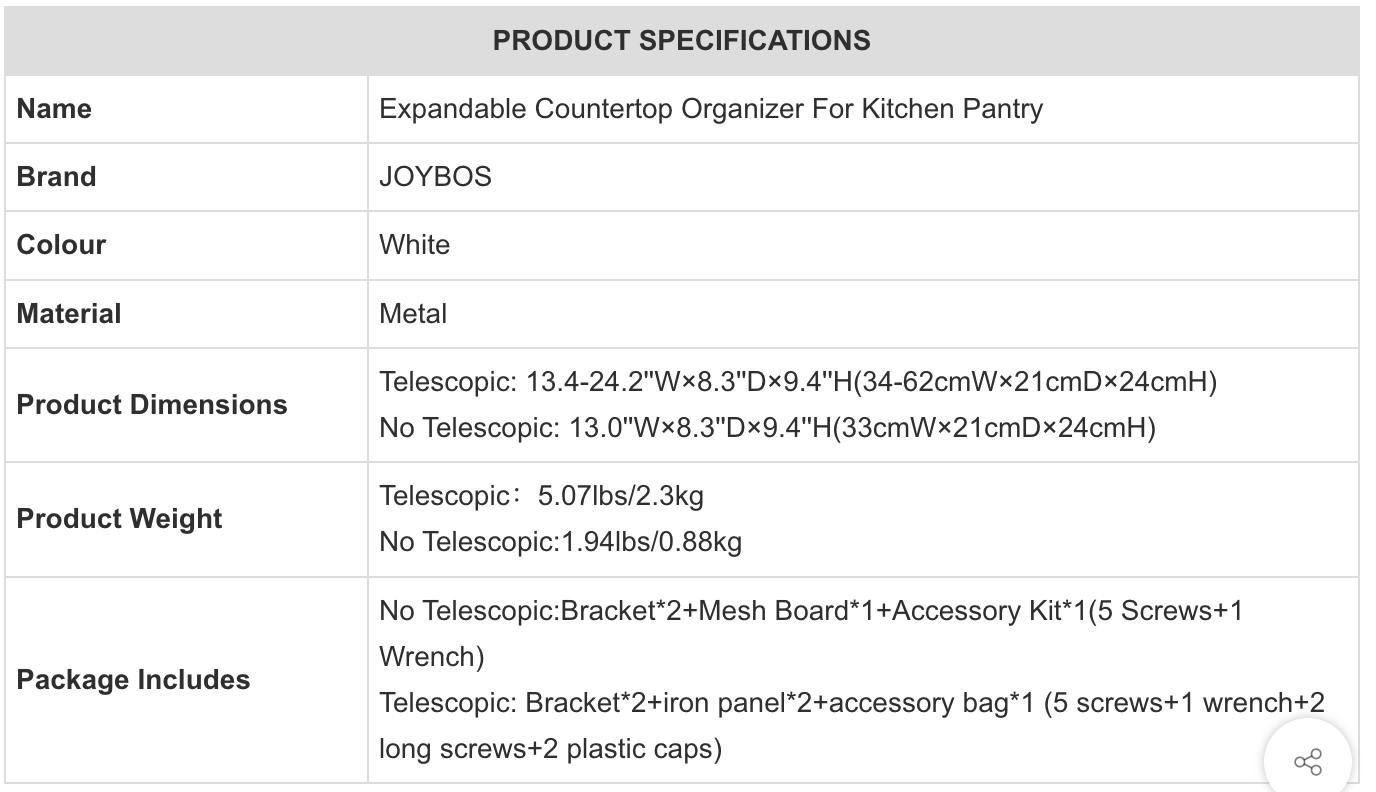Screen dimensions: 1376x792
Task: Click the Colour row label
Action: pos(61,245)
